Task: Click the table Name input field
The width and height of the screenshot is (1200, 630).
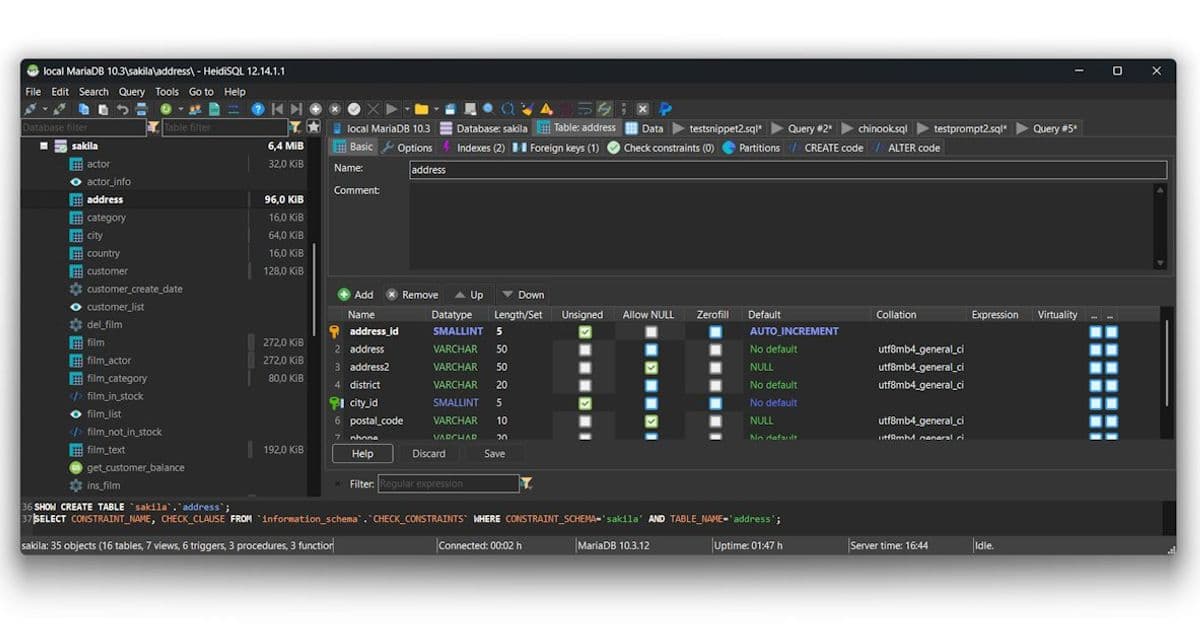Action: 788,170
